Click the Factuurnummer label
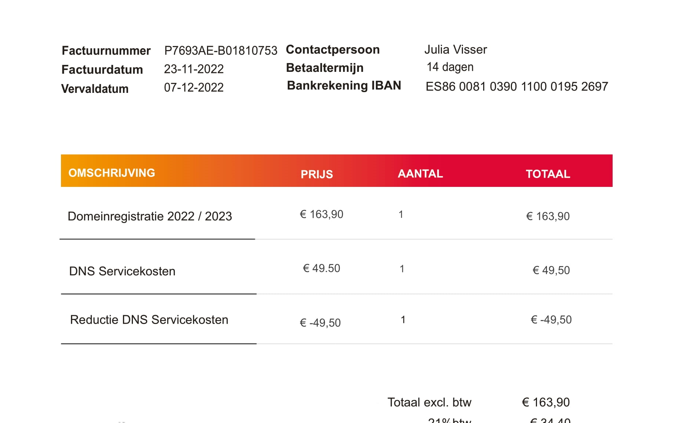This screenshot has height=423, width=696. pos(106,51)
